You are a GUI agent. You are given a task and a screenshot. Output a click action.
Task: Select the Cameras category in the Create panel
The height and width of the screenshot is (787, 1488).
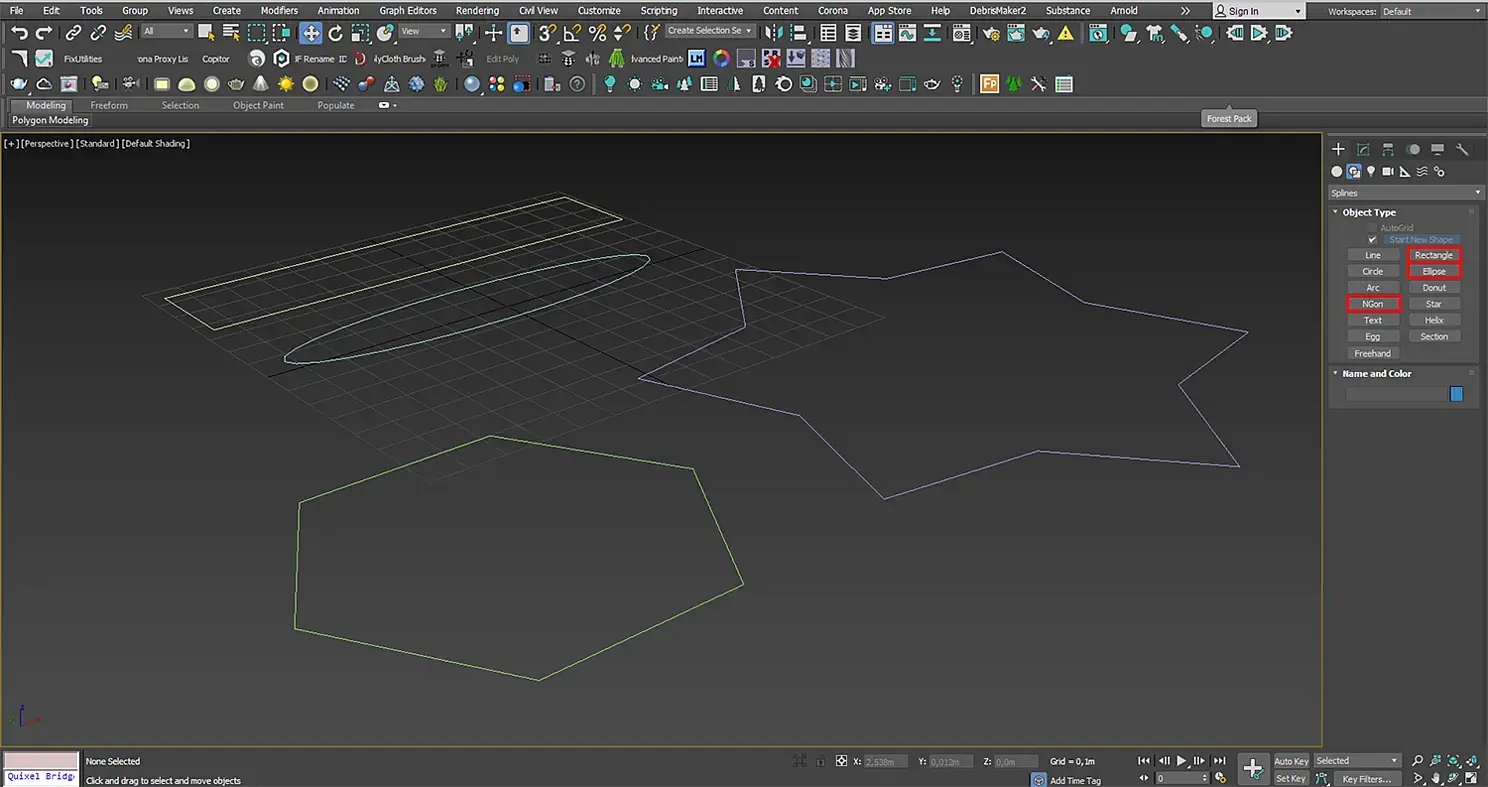click(1388, 172)
